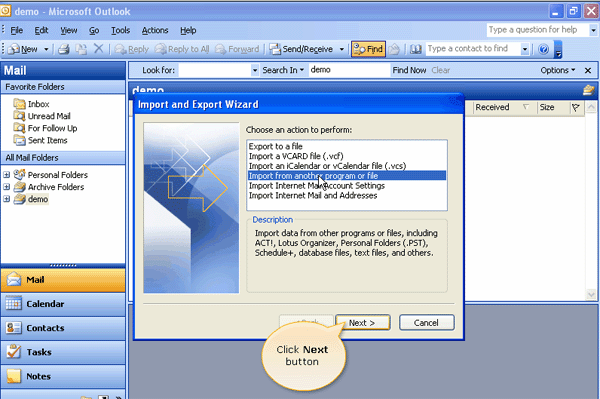This screenshot has height=399, width=600.
Task: Switch to Contacts navigation pane
Action: pos(63,328)
